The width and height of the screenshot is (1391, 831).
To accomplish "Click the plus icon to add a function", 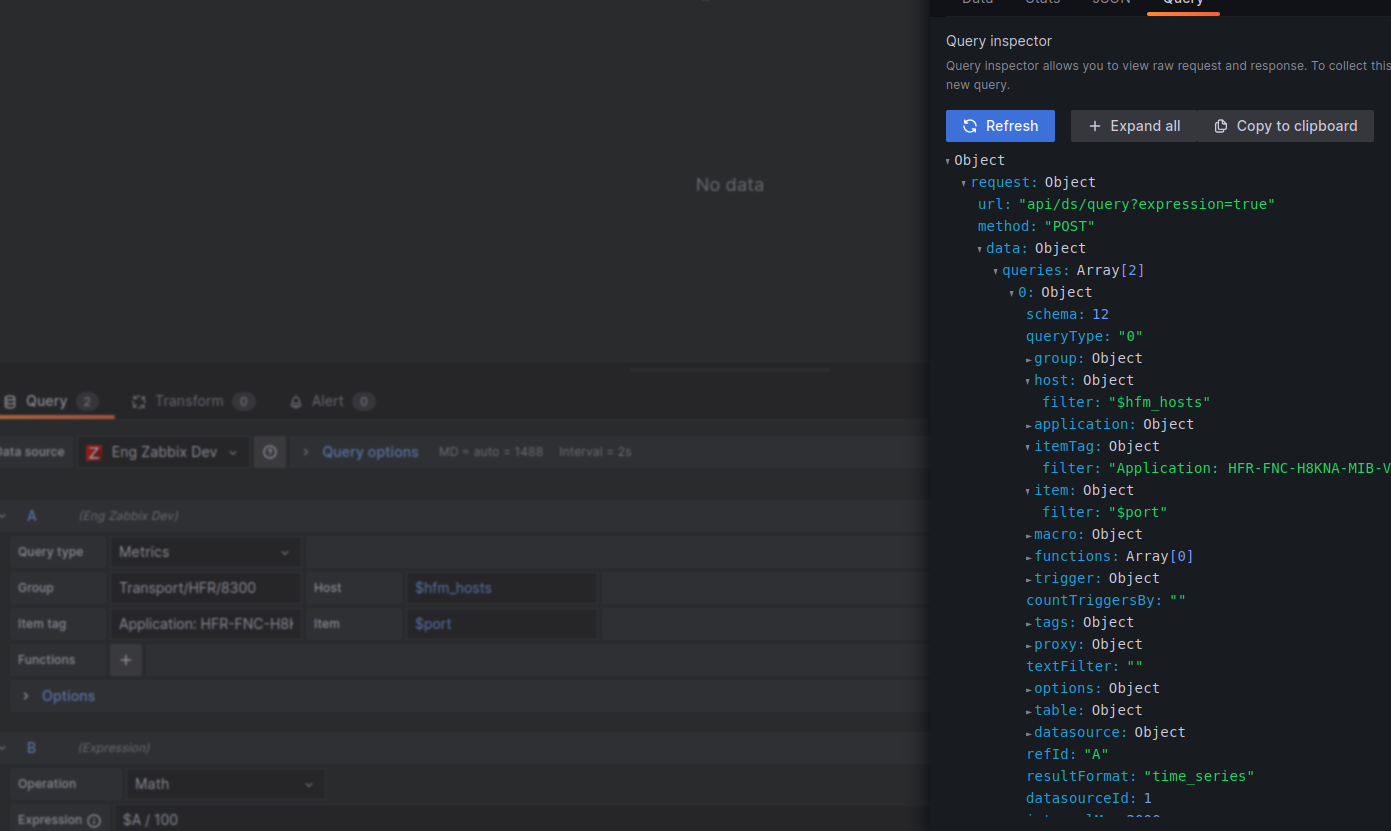I will (125, 659).
